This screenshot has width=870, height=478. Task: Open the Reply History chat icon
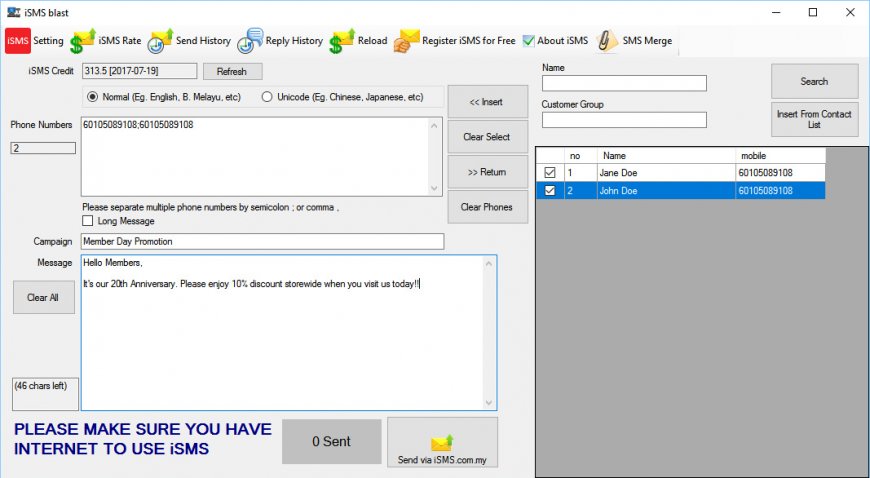[250, 41]
